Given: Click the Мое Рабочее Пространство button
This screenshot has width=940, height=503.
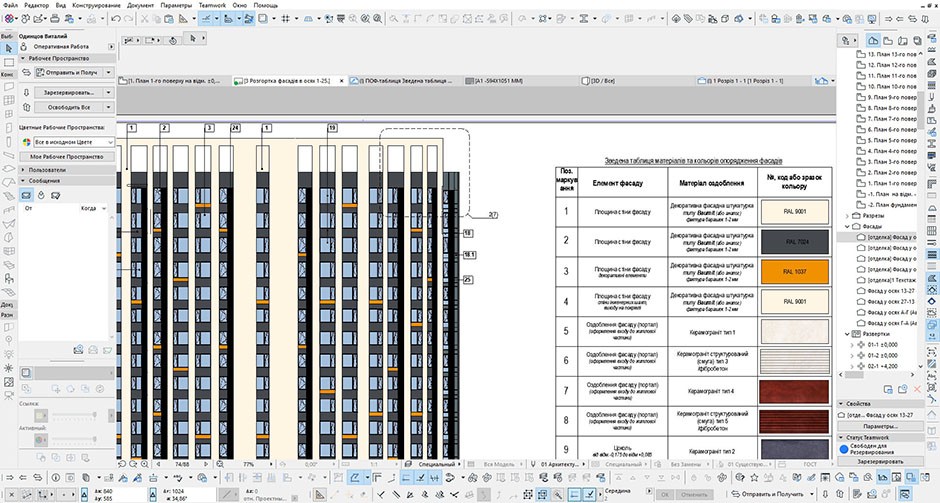Looking at the screenshot, I should point(66,157).
